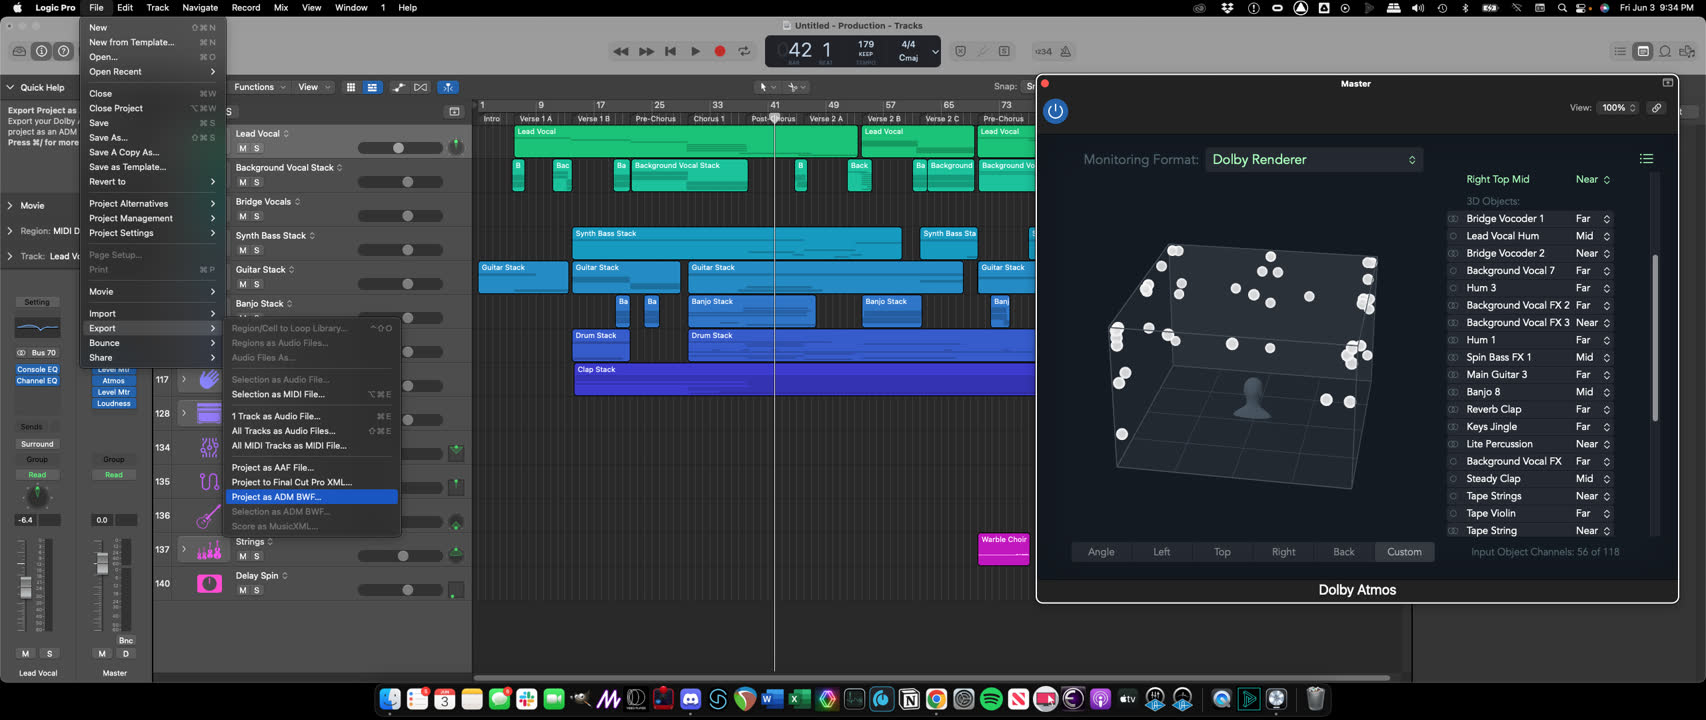Open the View menu in tracks area

(314, 87)
